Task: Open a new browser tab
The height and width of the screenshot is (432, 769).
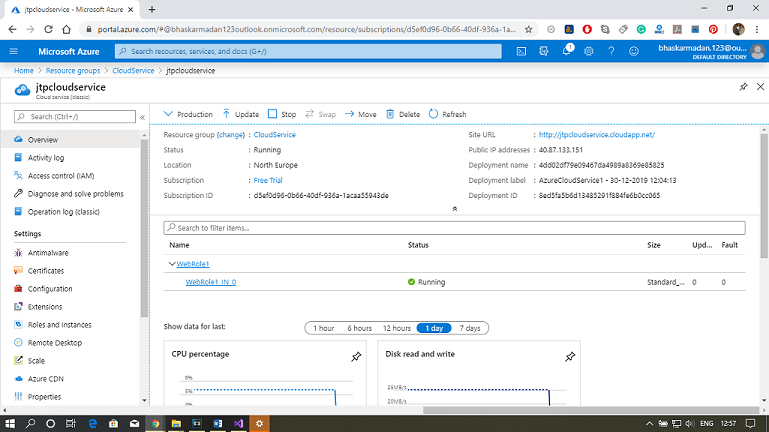Action: click(152, 9)
